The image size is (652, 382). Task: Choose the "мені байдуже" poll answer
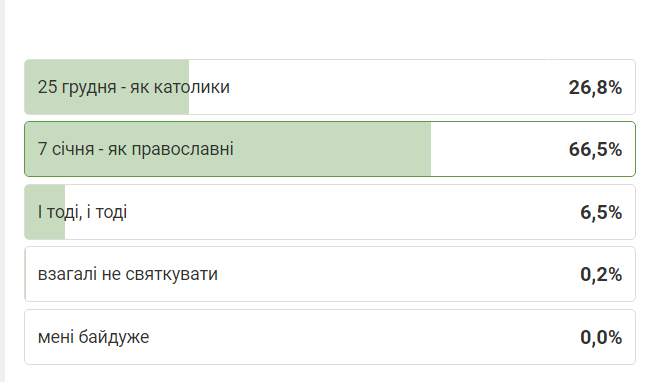click(330, 337)
